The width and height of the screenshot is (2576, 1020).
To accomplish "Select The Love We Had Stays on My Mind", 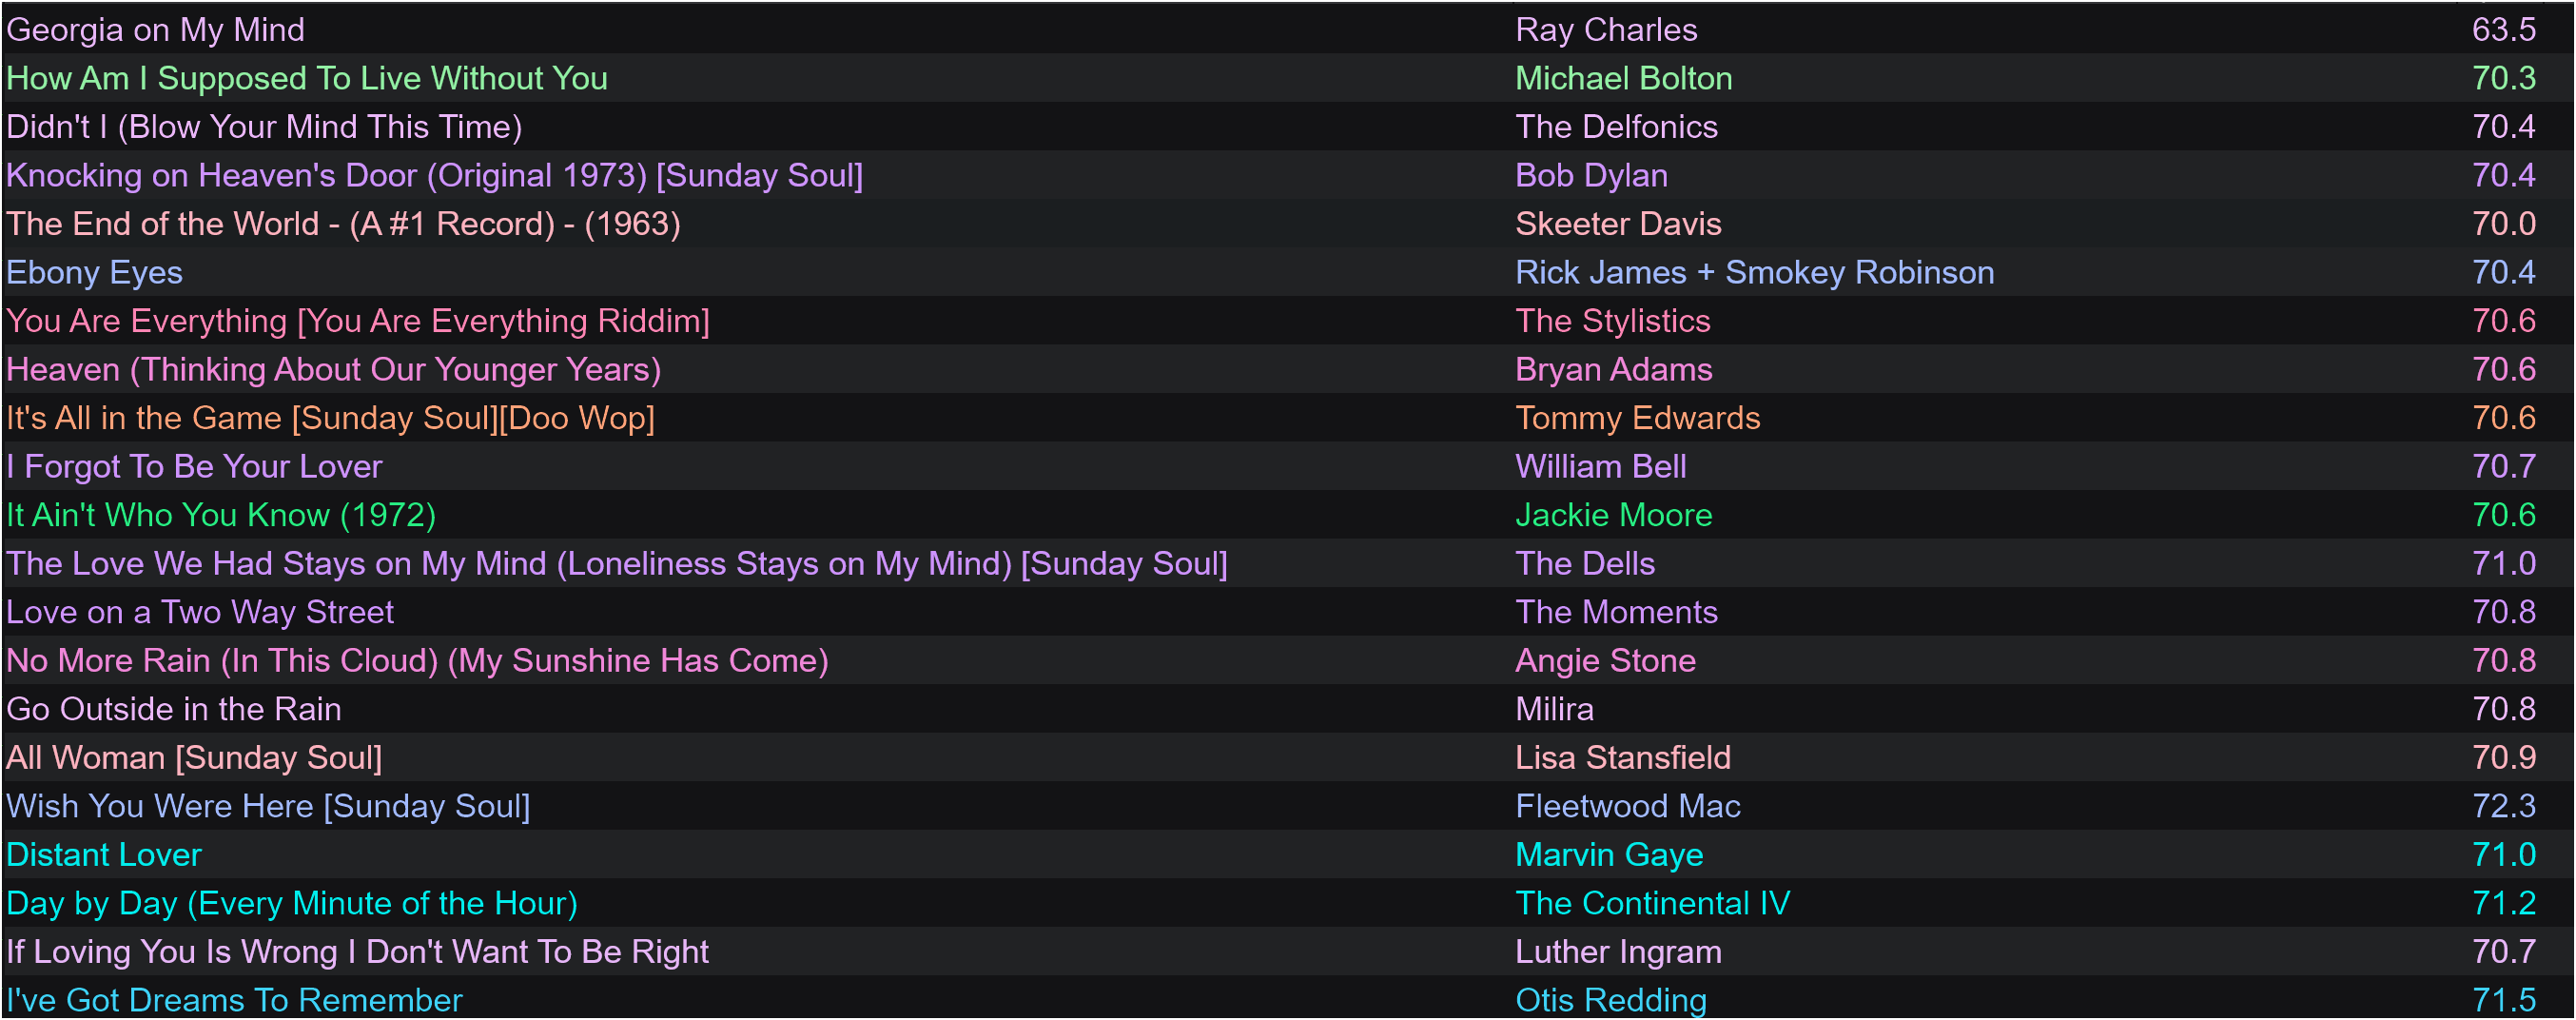I will pos(1288,563).
